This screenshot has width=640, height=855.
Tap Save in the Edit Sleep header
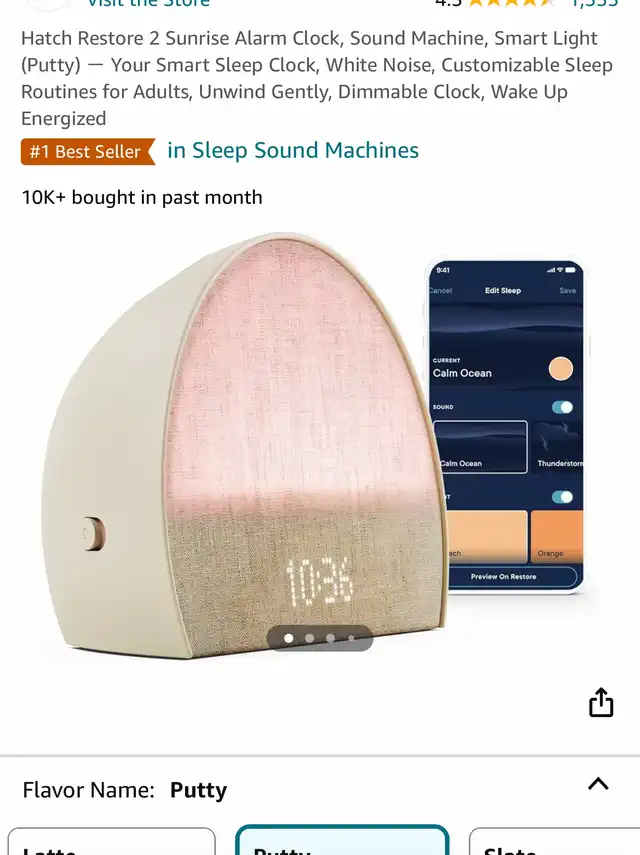567,291
